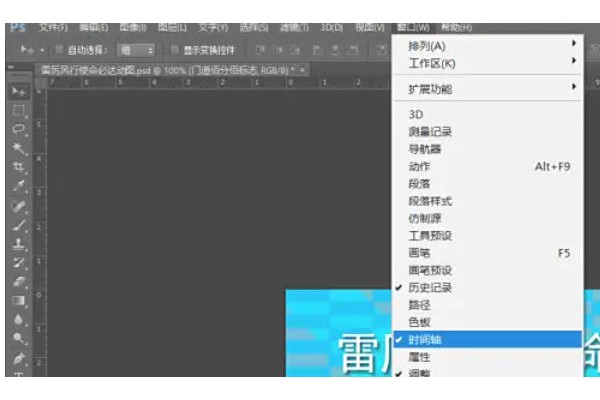Viewport: 600px width, 400px height.
Task: Choose 段落 from the Window menu
Action: tap(488, 184)
